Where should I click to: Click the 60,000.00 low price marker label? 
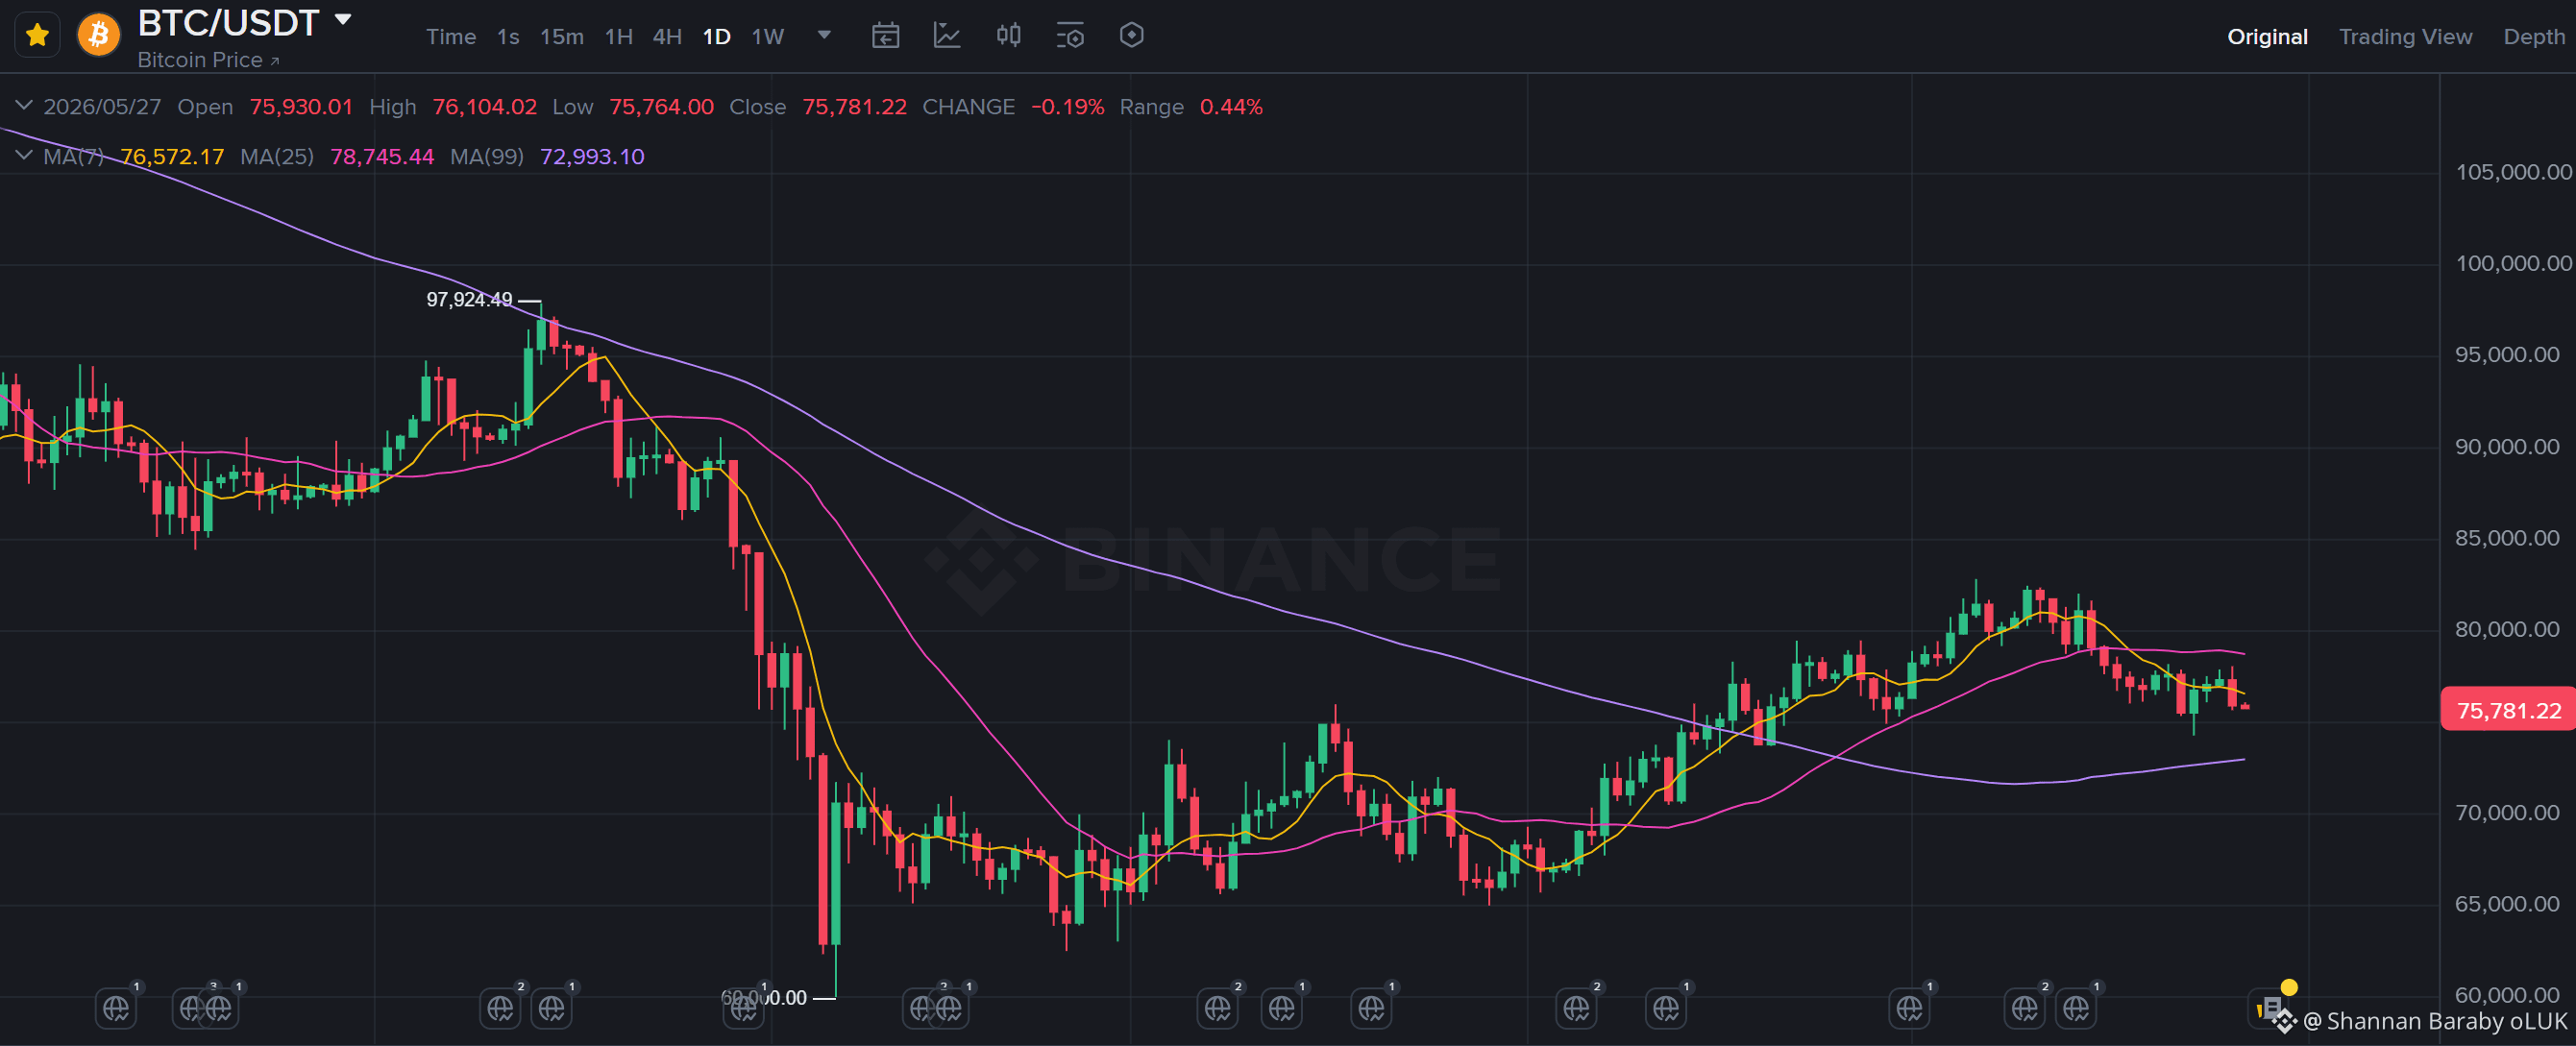[764, 997]
